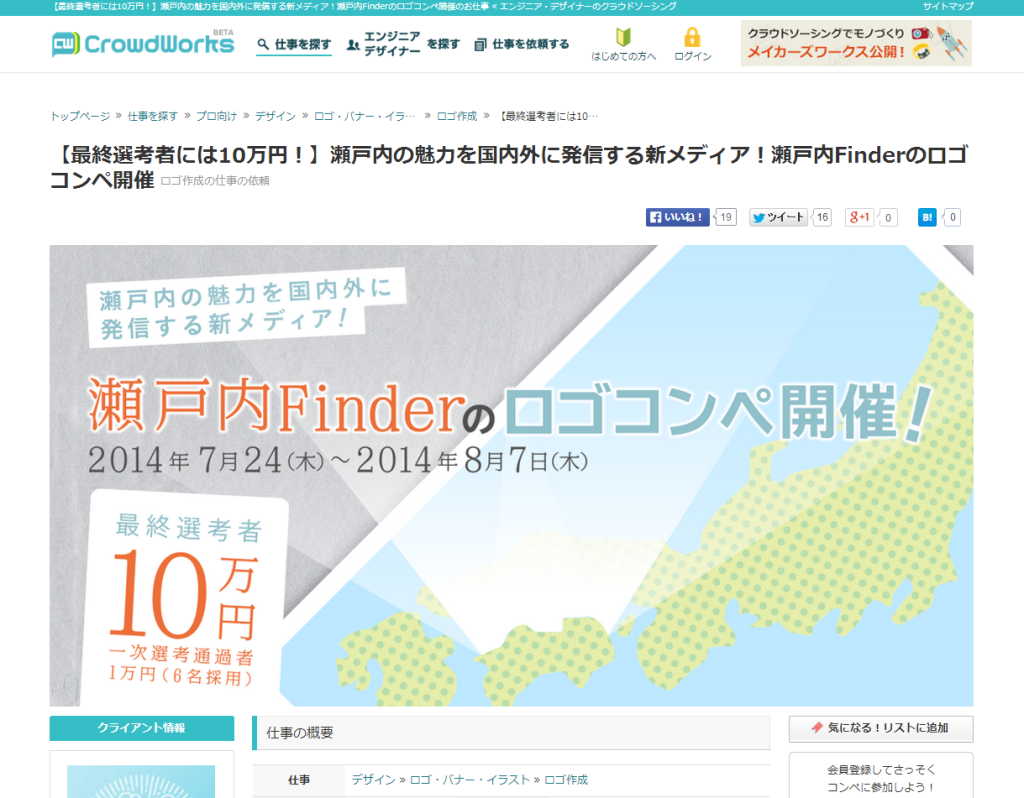The image size is (1024, 798).
Task: Add job via 気になる!リストに追加 button
Action: [x=881, y=729]
